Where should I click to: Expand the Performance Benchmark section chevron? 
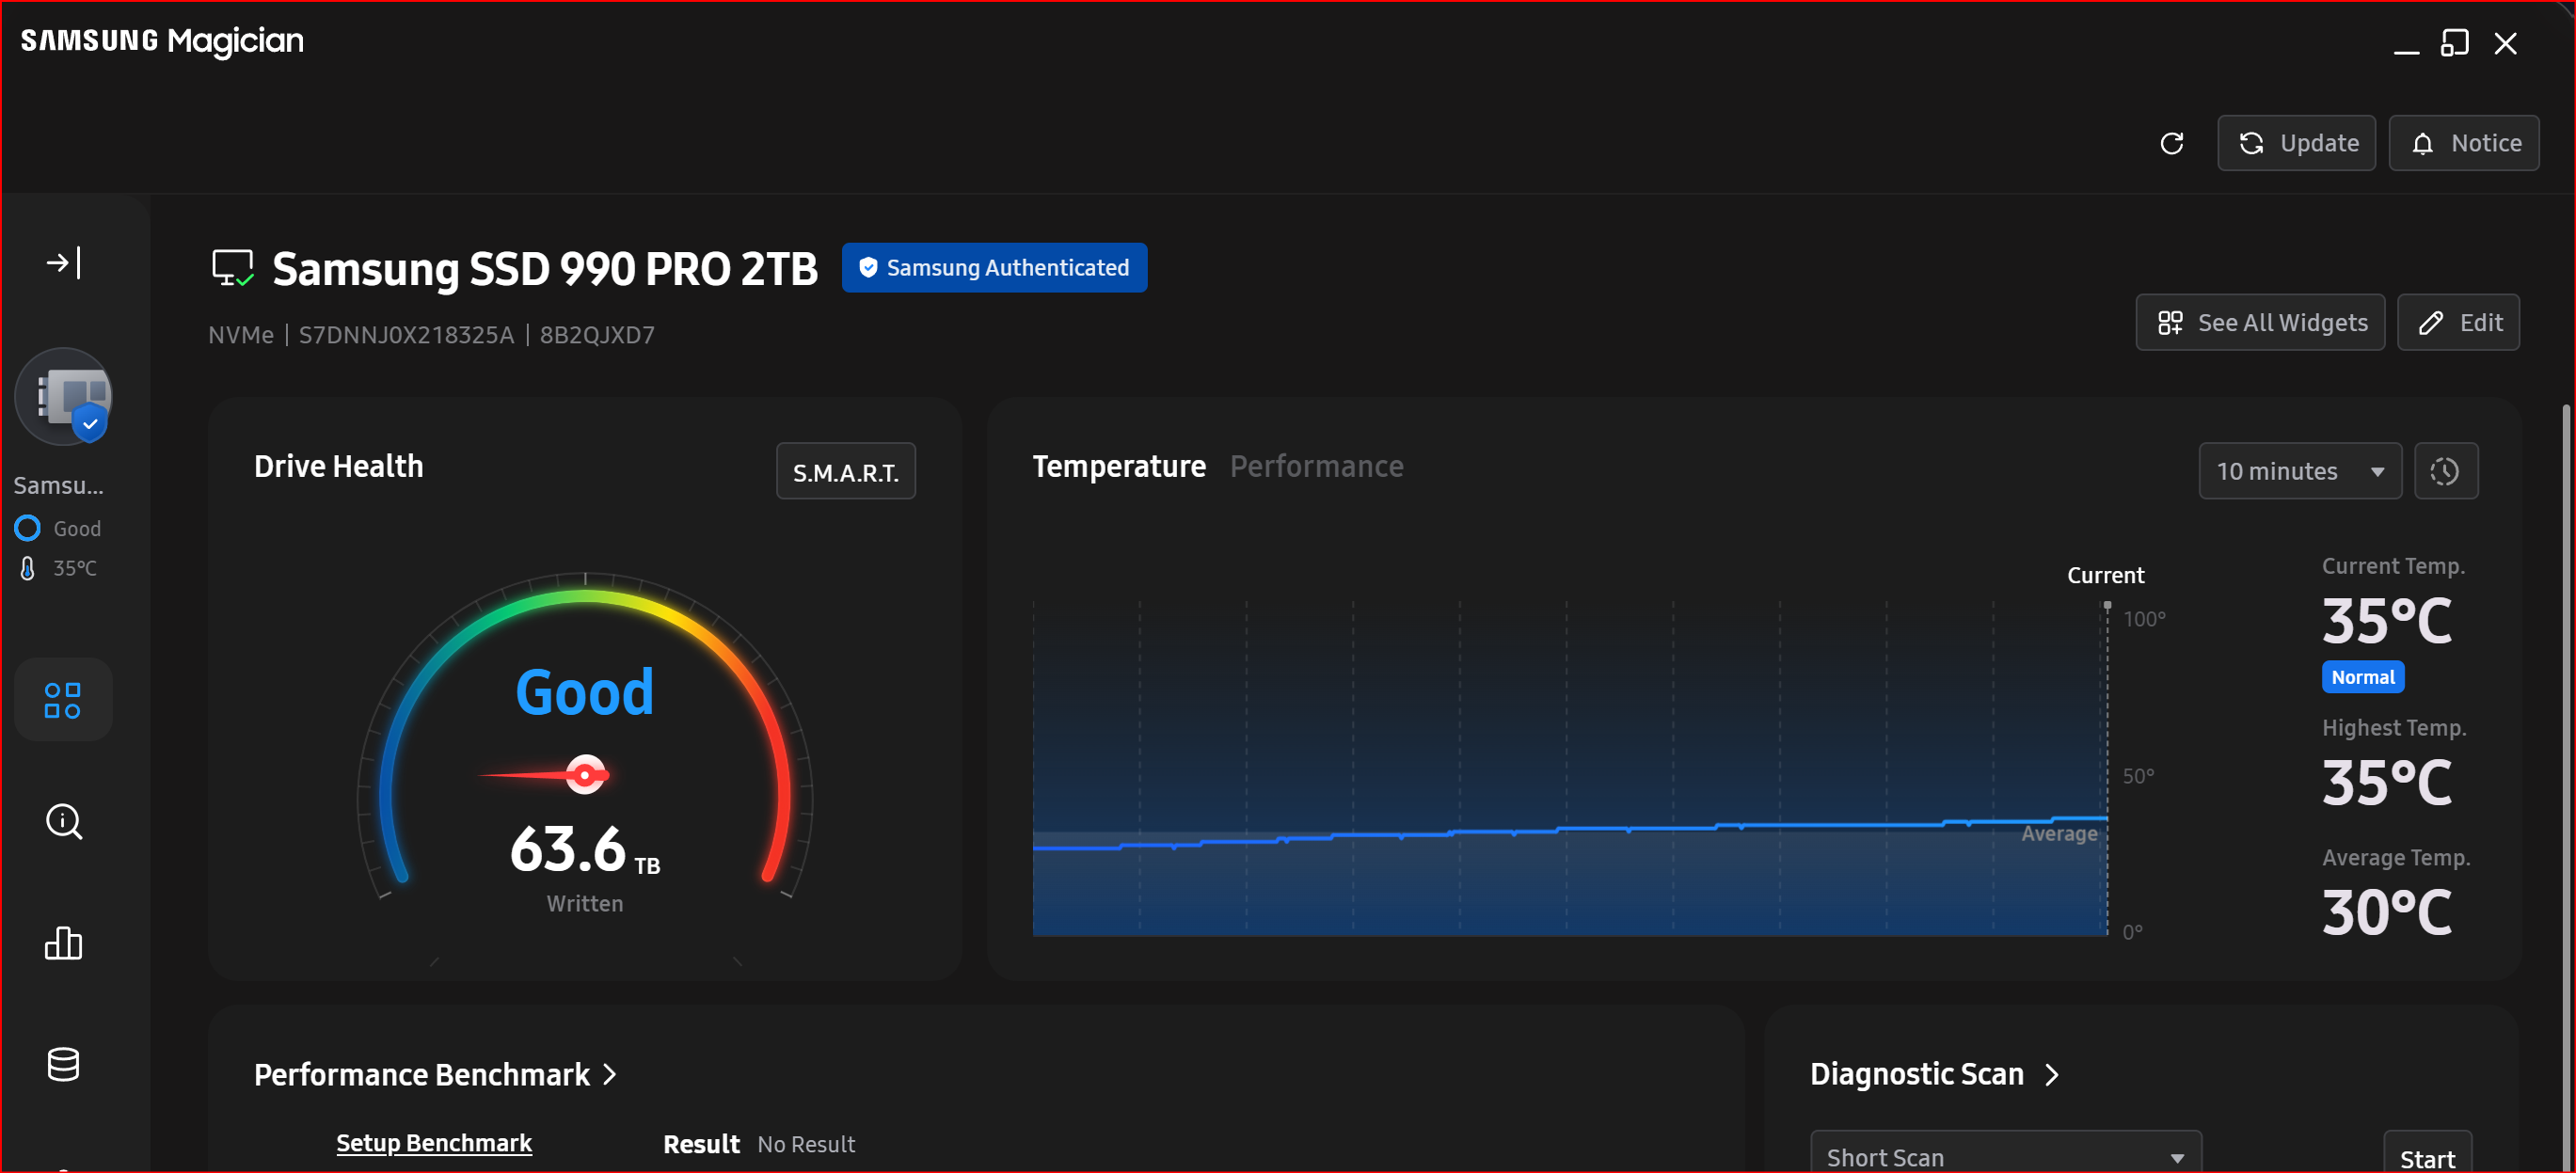point(610,1075)
